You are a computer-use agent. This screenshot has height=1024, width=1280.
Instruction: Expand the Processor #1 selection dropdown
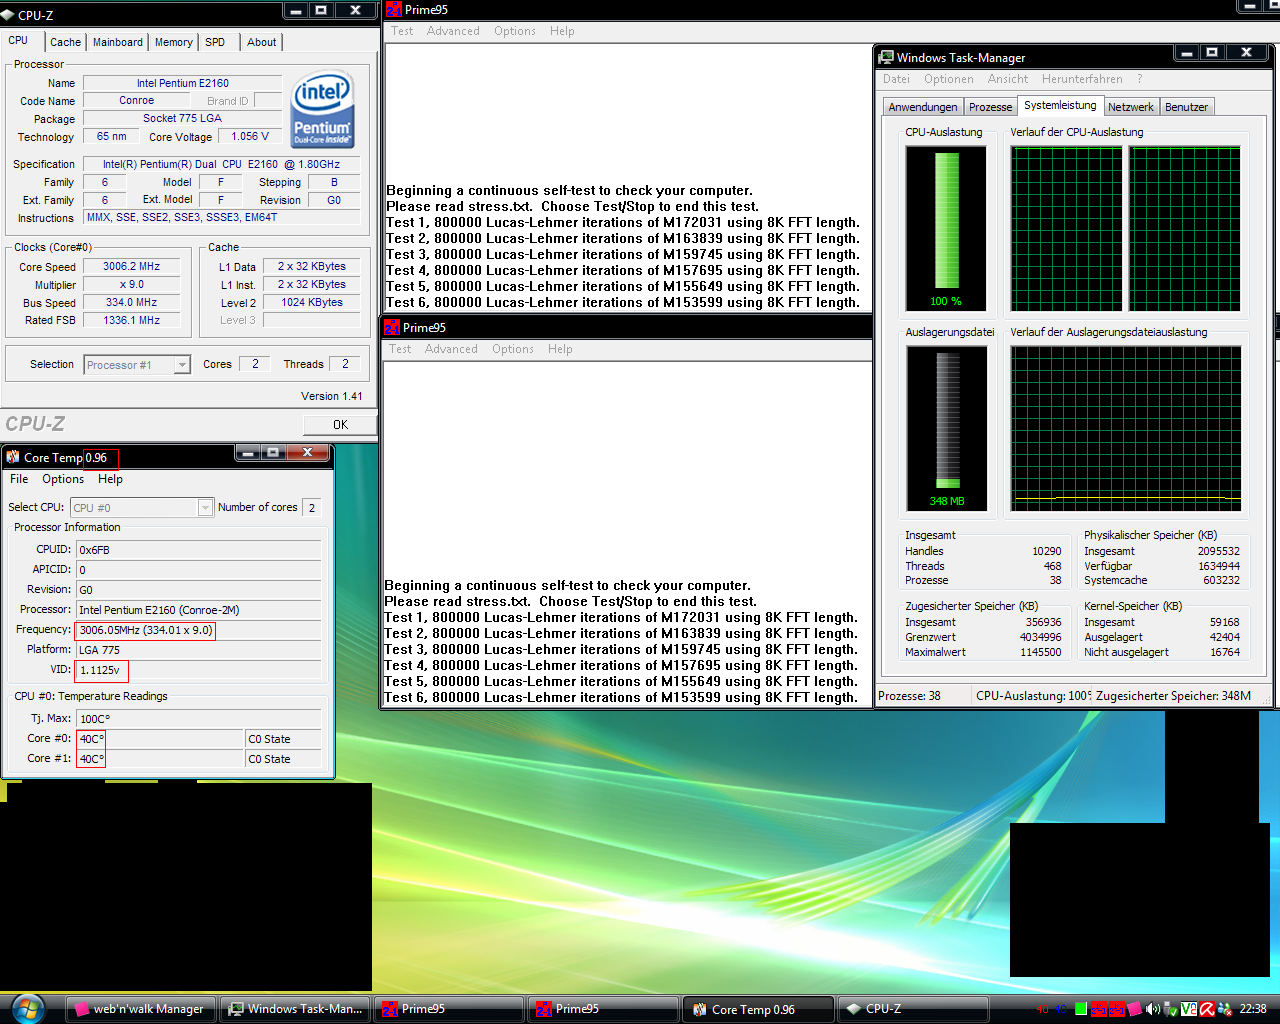(x=182, y=365)
